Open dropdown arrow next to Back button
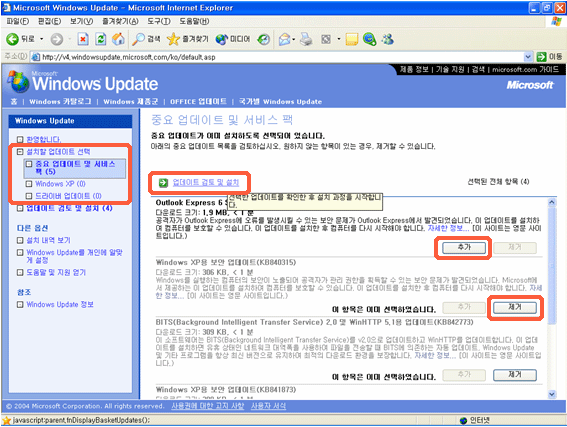This screenshot has width=567, height=427. [x=42, y=39]
